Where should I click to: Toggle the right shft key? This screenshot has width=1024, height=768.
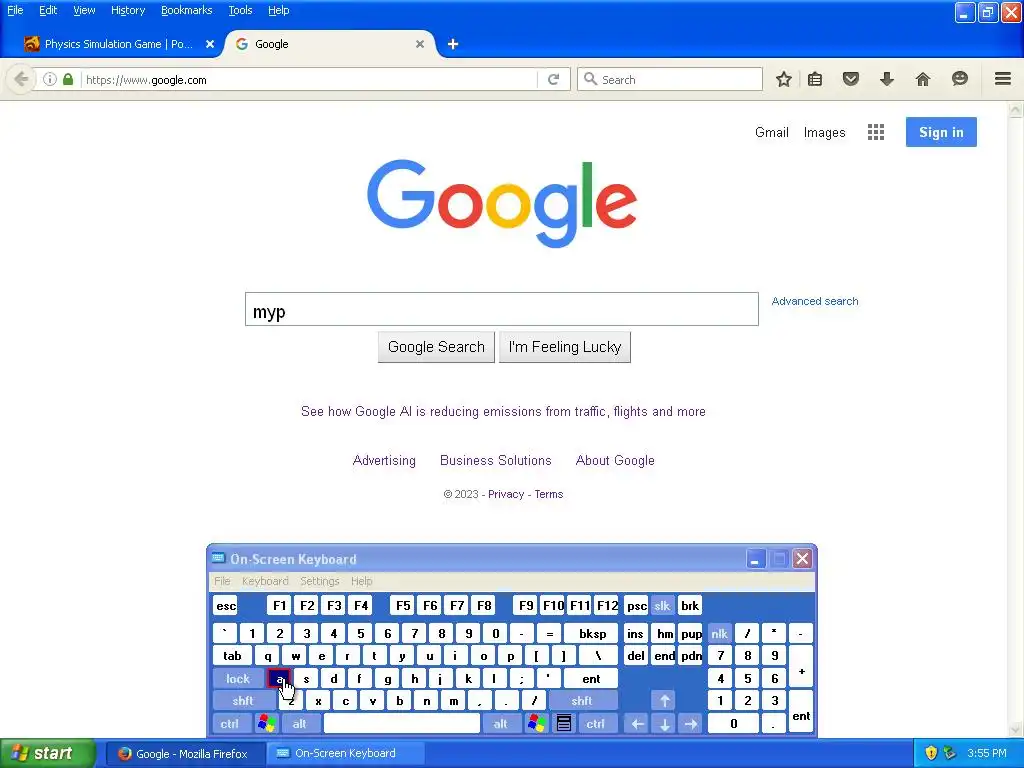point(582,701)
